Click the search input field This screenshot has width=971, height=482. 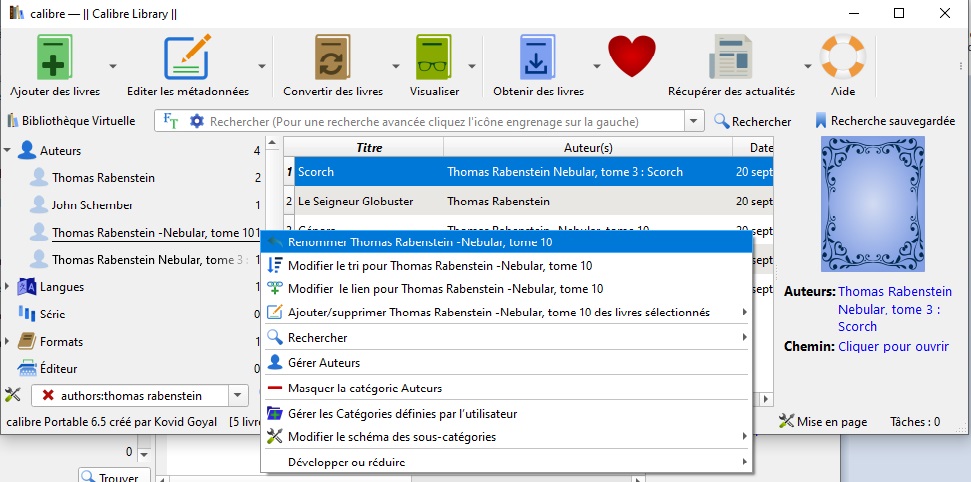[x=445, y=121]
